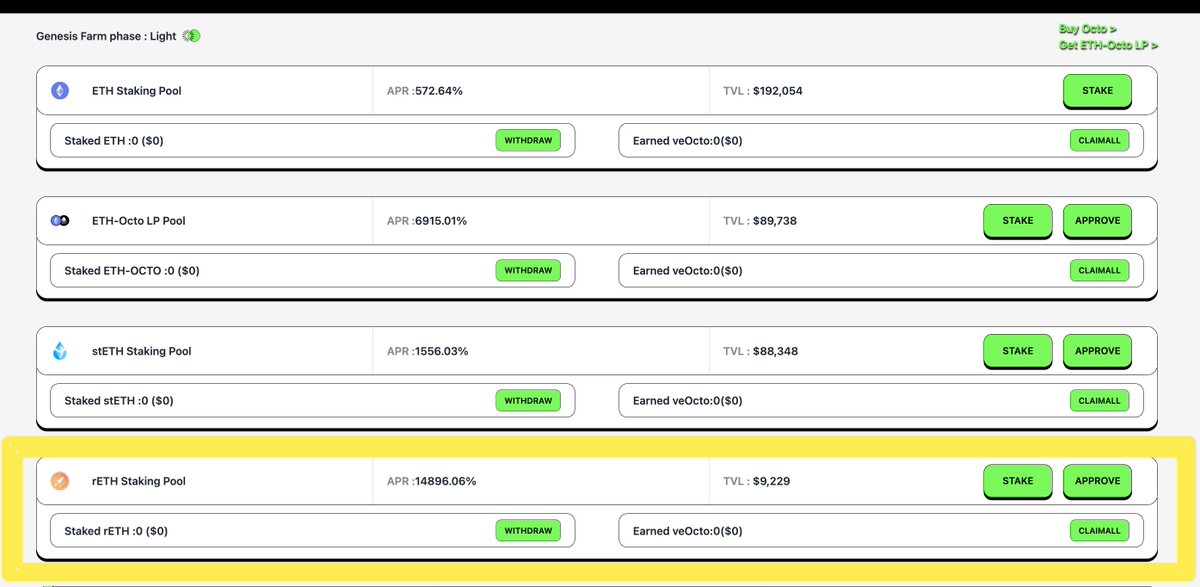1200x587 pixels.
Task: Withdraw staked ETH-OCTO
Action: click(528, 271)
